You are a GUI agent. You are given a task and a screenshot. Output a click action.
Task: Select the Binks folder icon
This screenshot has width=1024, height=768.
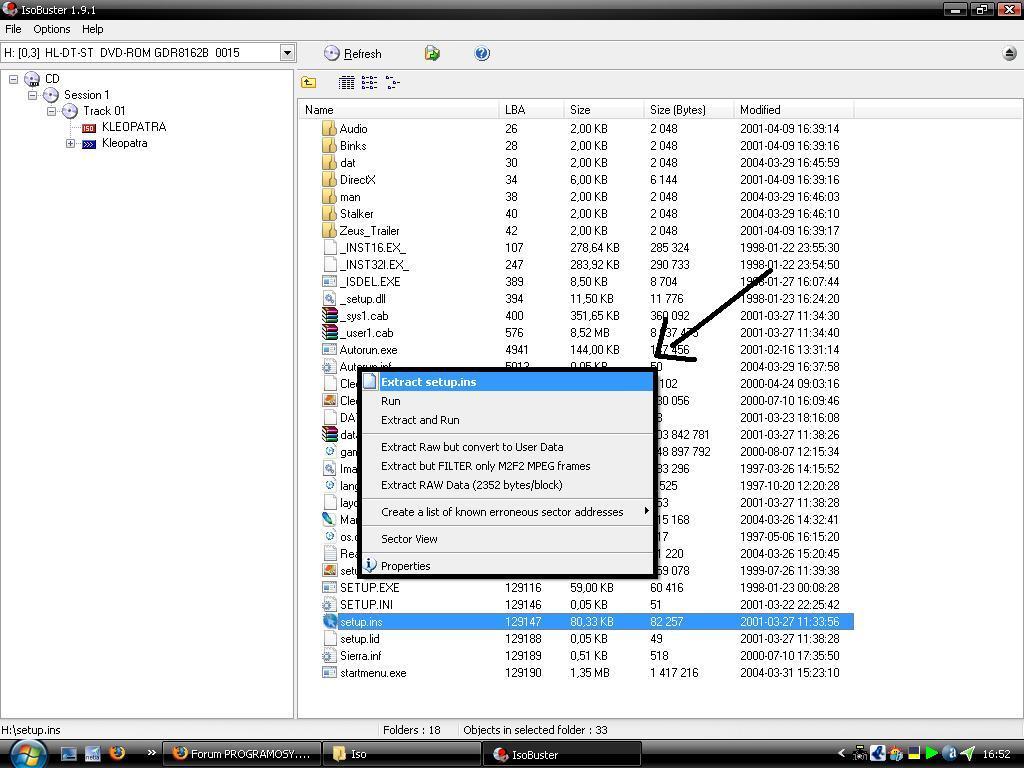pos(329,146)
